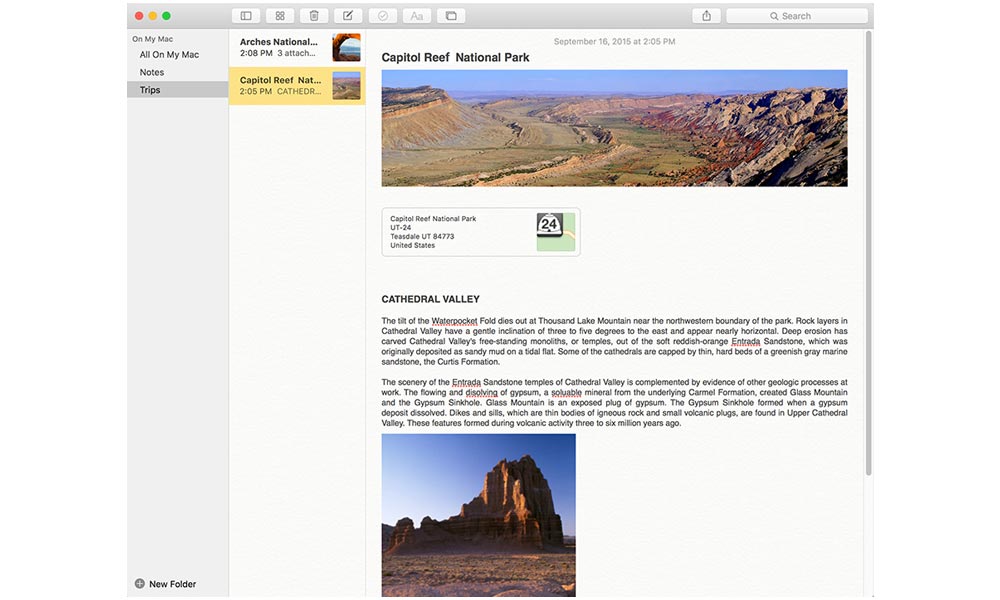
Task: Click the Search field
Action: (796, 16)
